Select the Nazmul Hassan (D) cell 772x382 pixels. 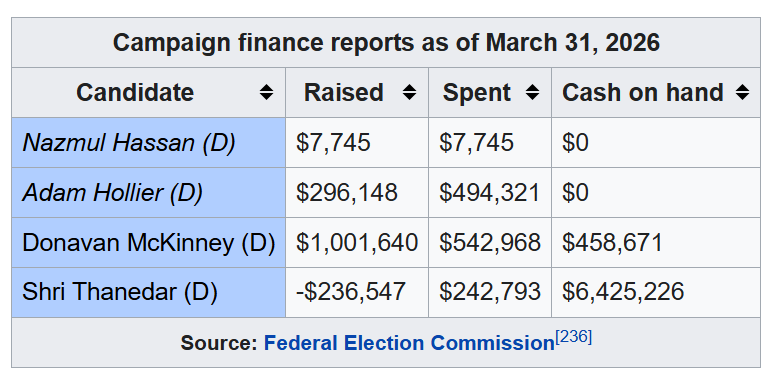(149, 143)
